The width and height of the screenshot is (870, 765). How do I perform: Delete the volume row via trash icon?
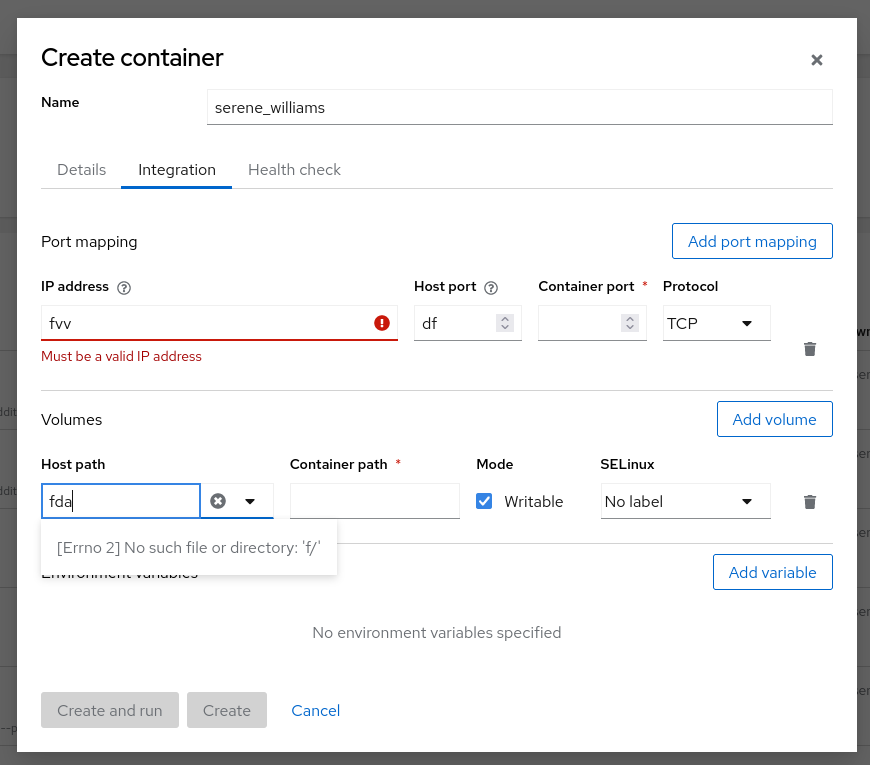809,502
